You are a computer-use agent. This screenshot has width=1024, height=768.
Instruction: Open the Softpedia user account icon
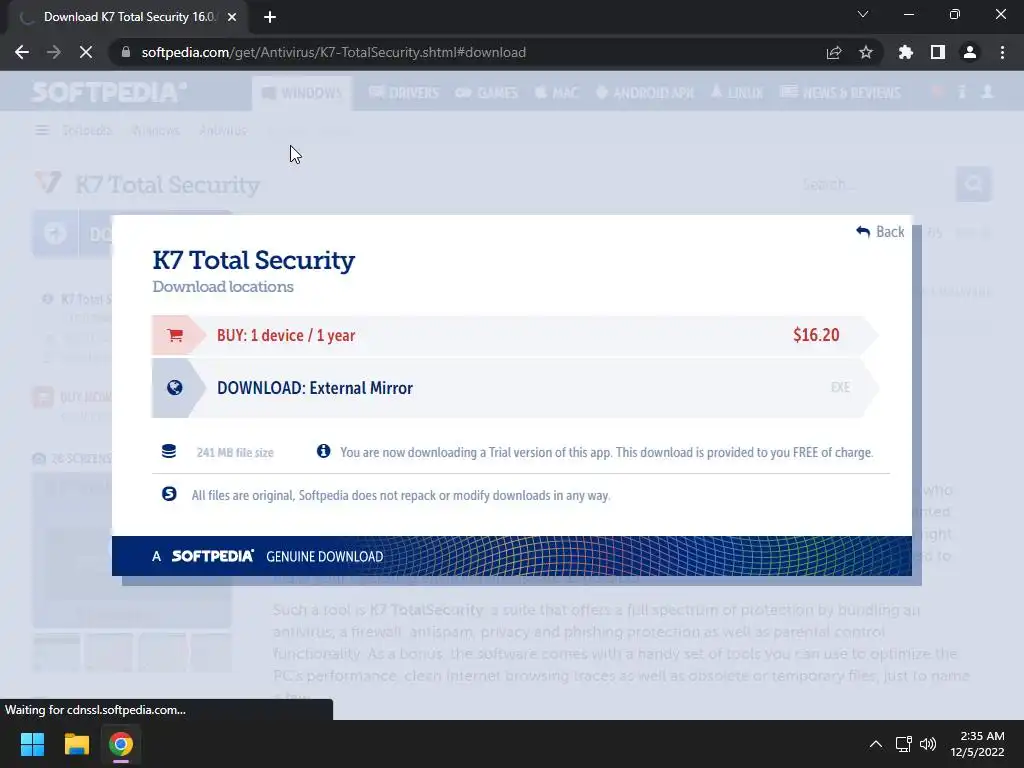click(x=987, y=92)
